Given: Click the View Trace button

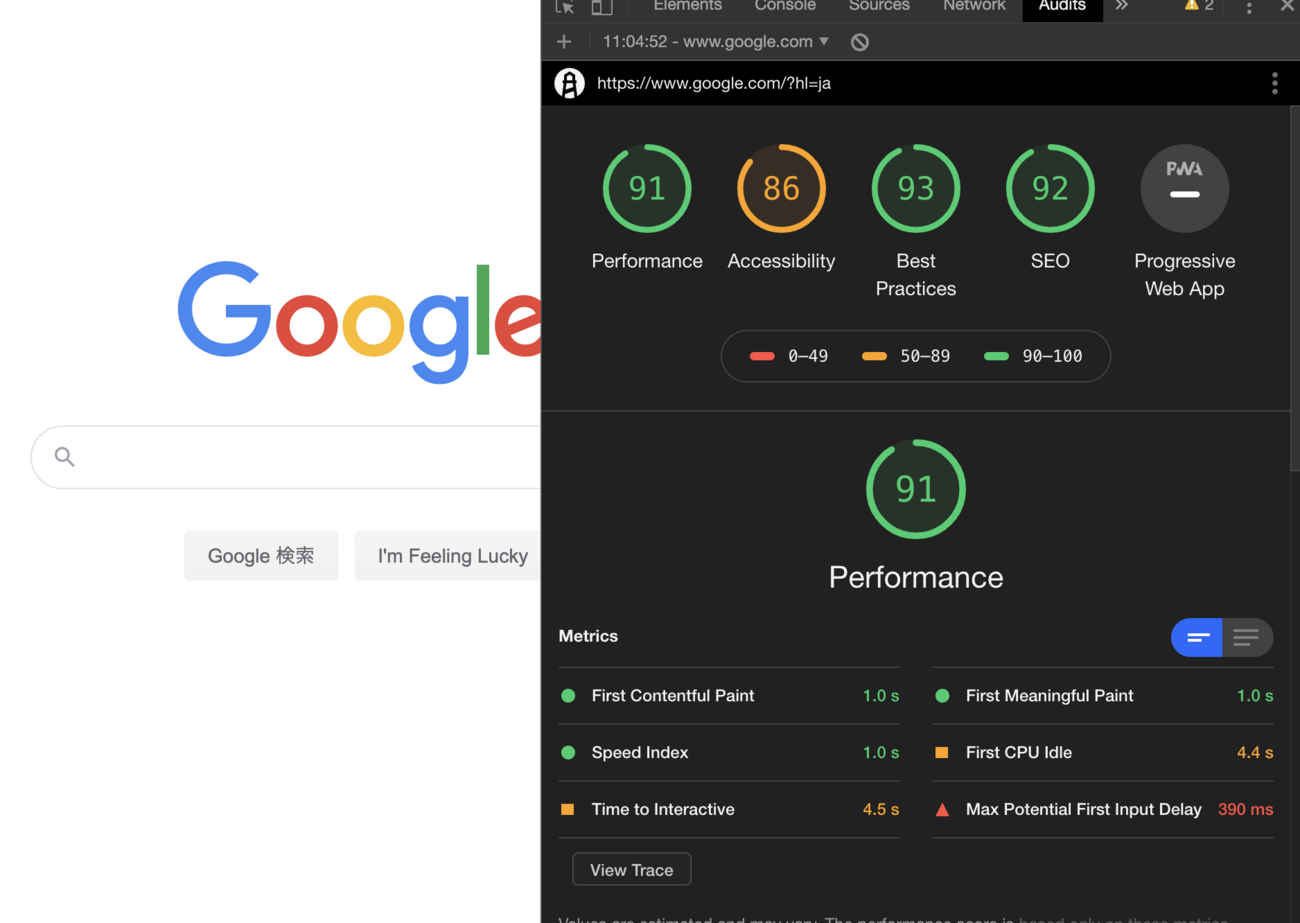Looking at the screenshot, I should coord(631,870).
